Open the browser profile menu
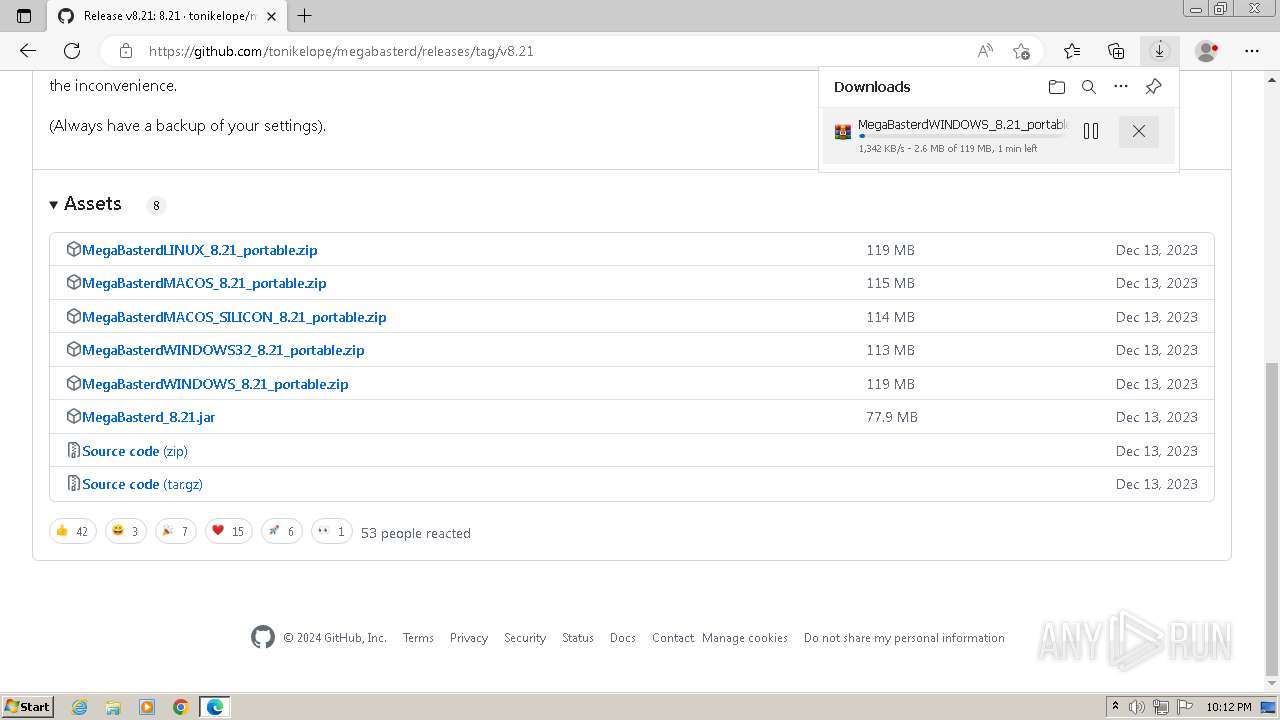This screenshot has height=720, width=1280. tap(1207, 51)
